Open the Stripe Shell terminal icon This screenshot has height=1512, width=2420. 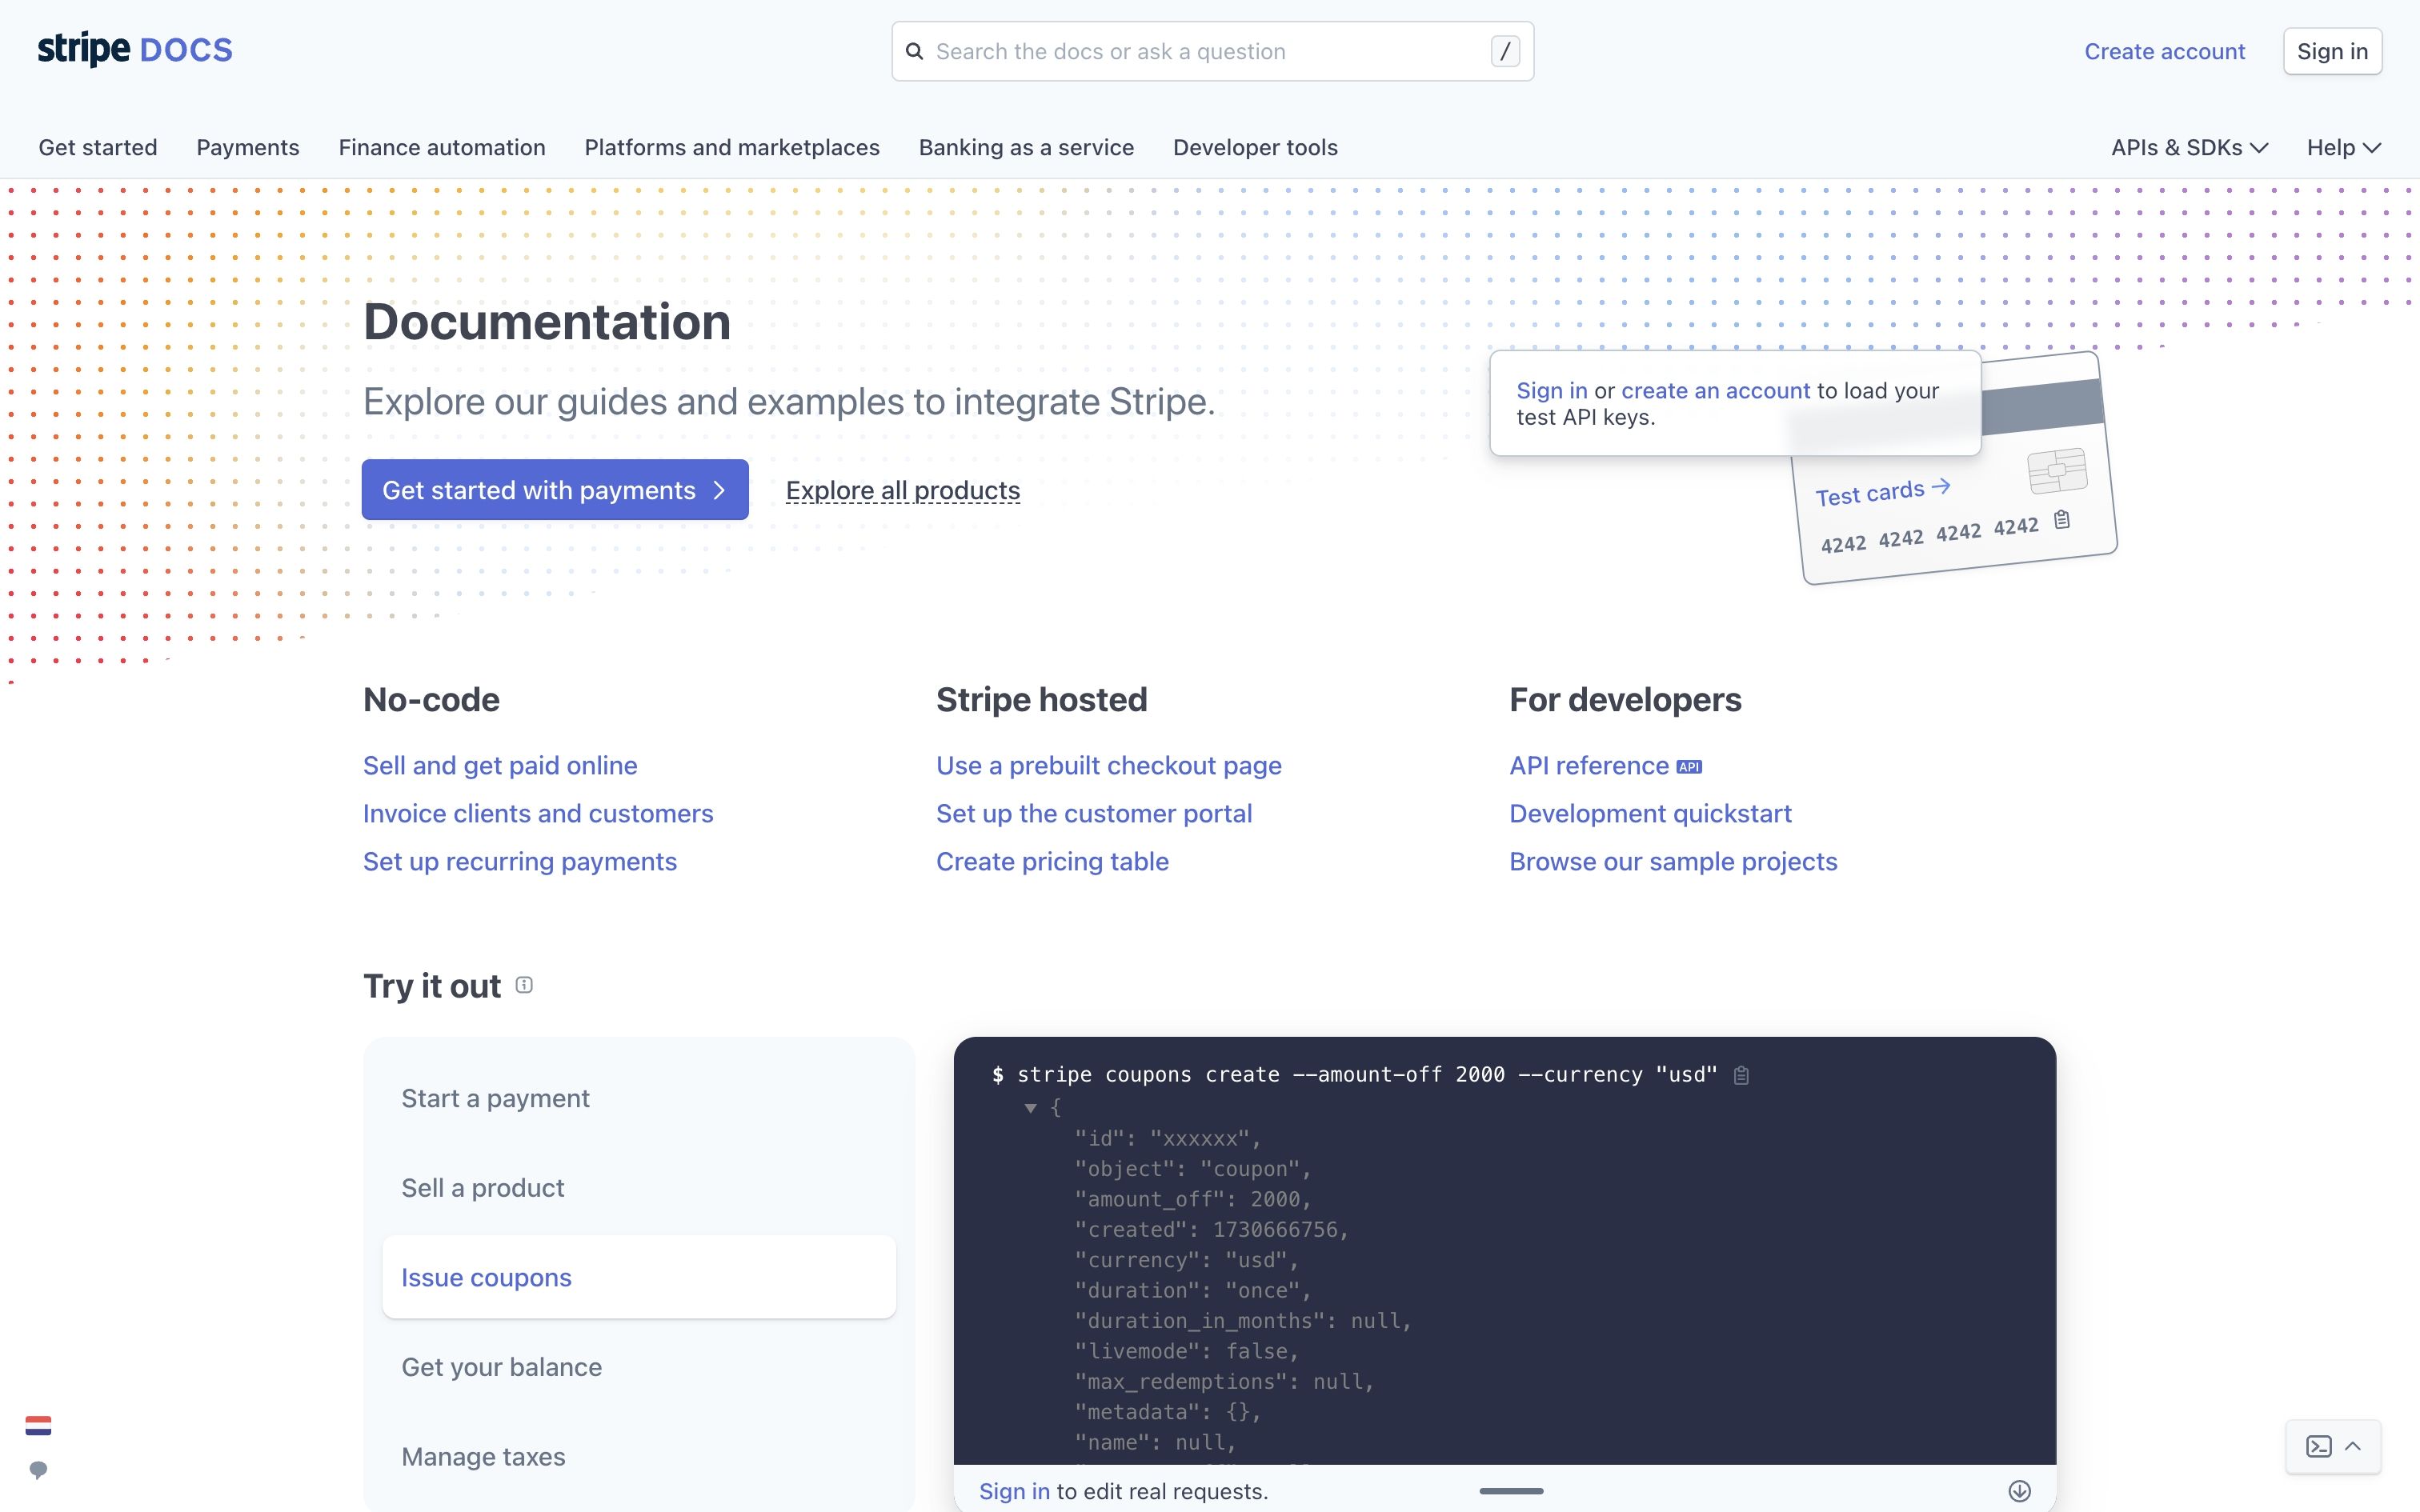2319,1446
